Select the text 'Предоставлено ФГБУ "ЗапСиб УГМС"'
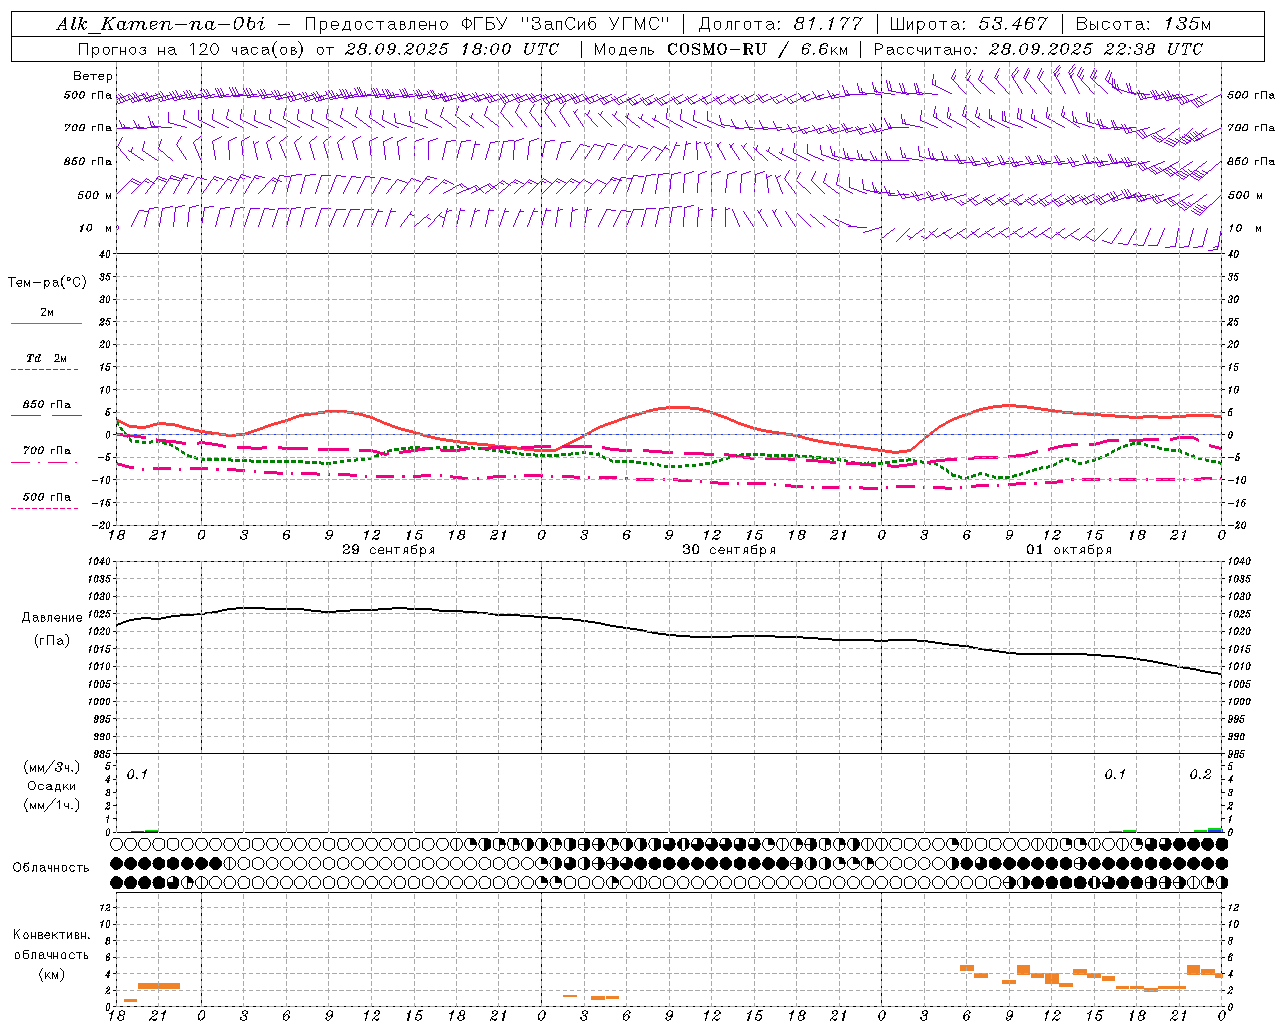 pyautogui.click(x=486, y=24)
